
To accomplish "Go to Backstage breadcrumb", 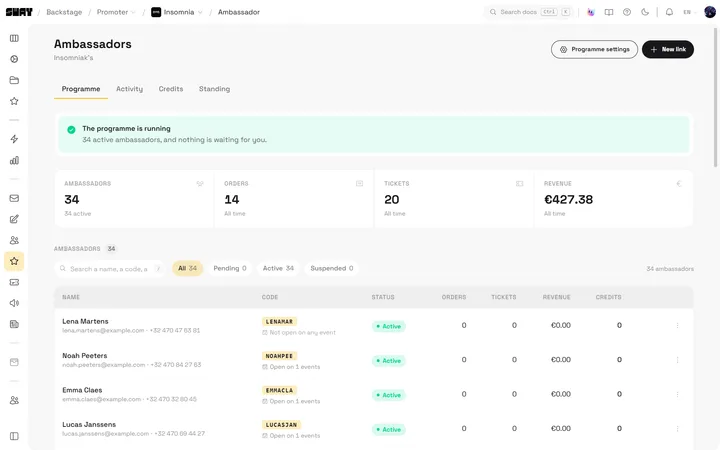I will coord(64,12).
